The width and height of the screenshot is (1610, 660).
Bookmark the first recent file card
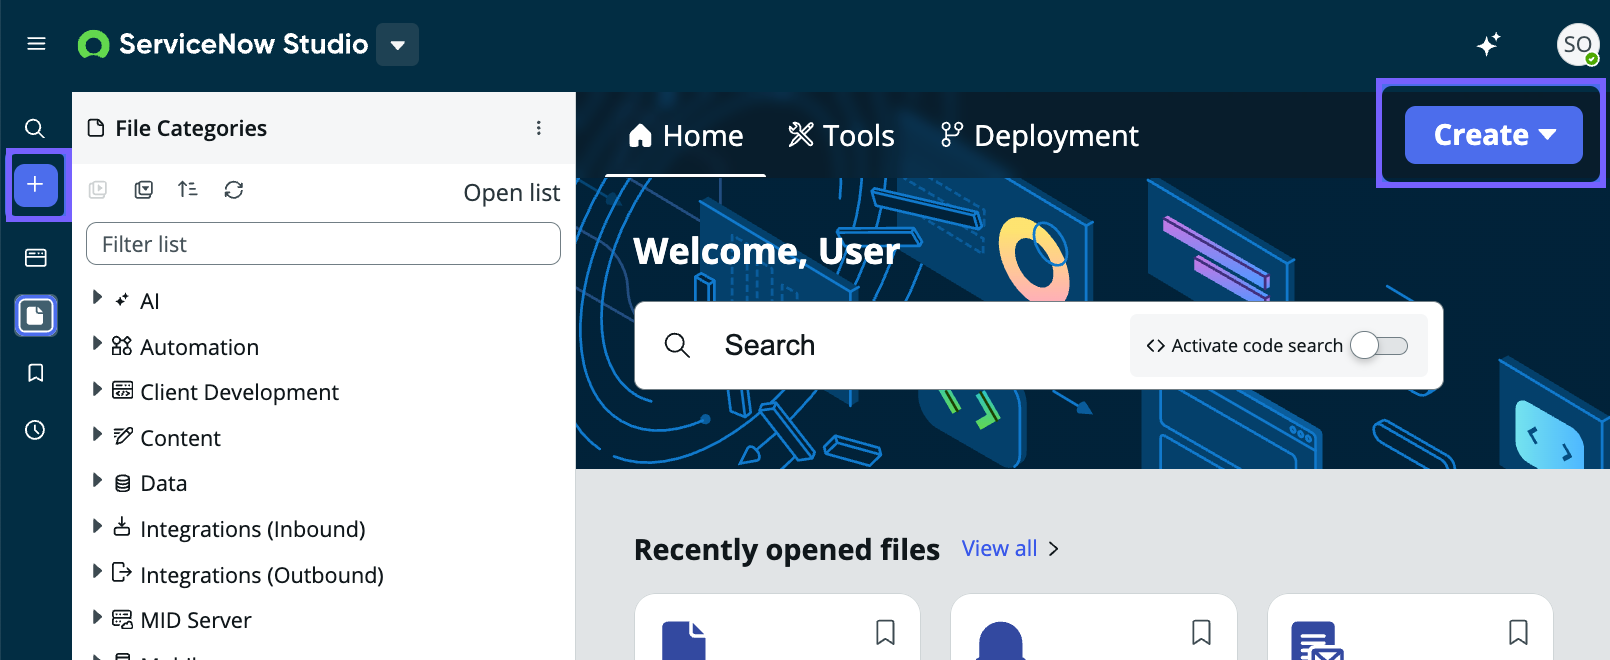point(885,632)
